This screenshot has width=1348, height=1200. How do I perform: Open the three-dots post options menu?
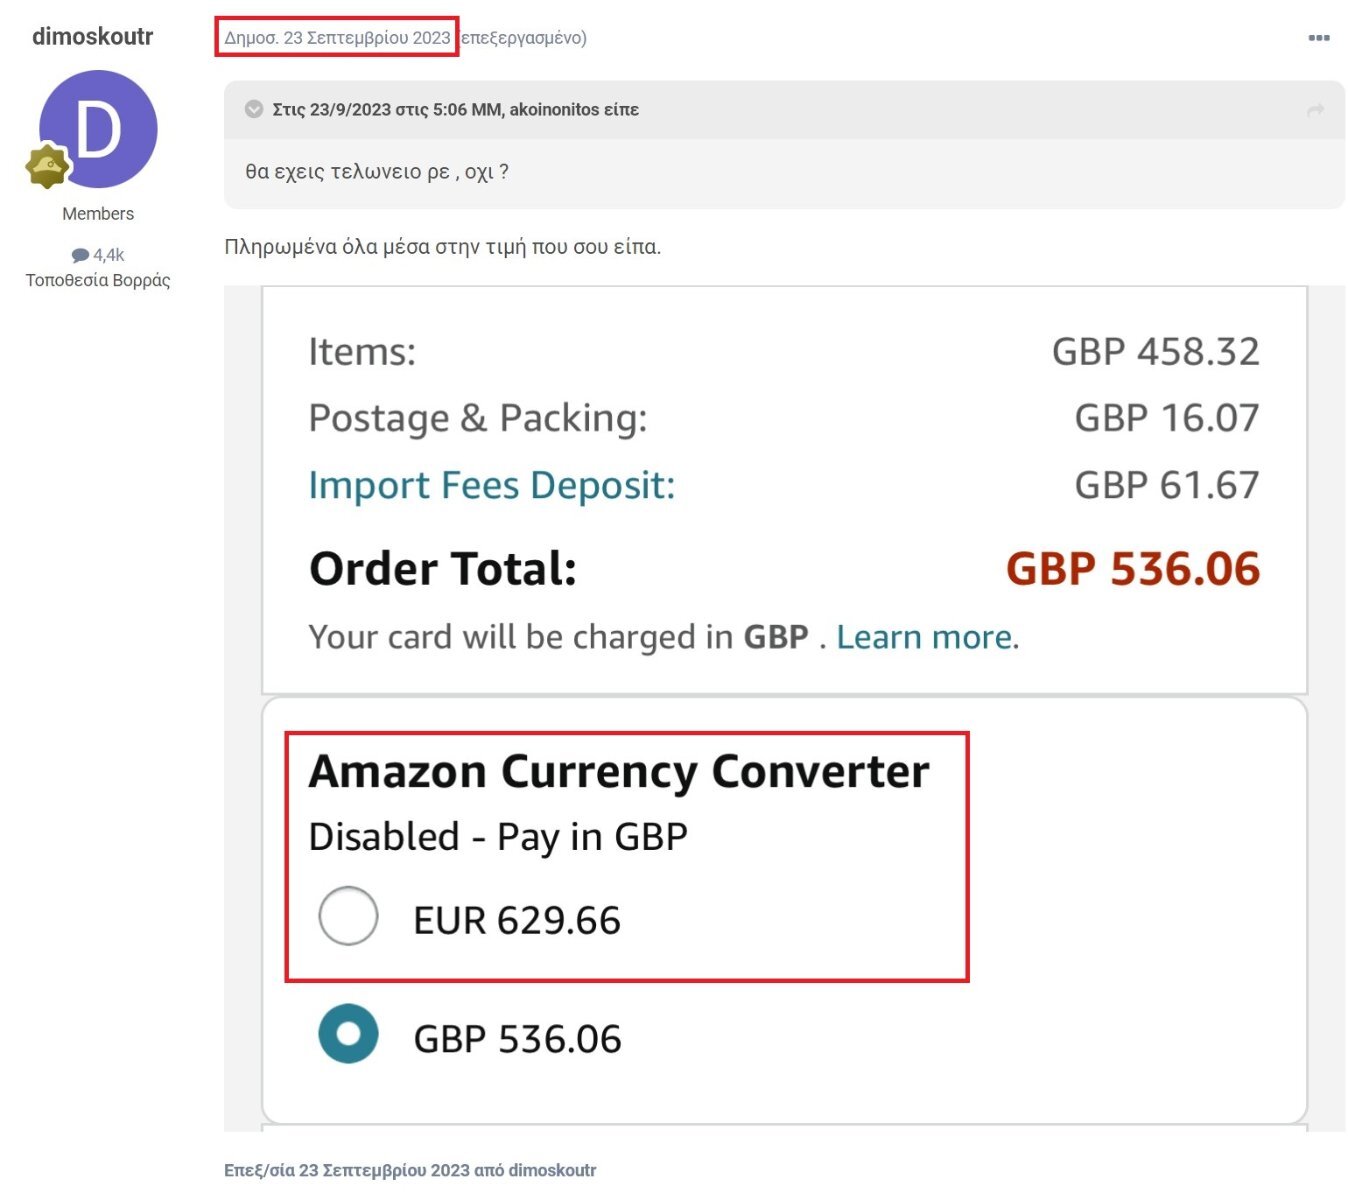tap(1318, 38)
